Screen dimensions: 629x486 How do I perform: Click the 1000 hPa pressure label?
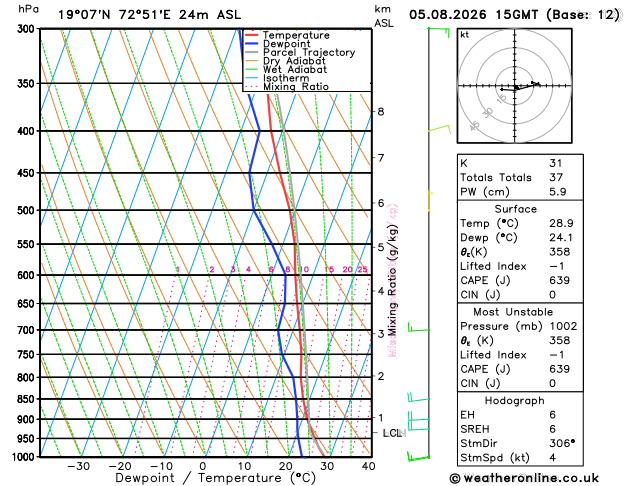[x=24, y=457]
